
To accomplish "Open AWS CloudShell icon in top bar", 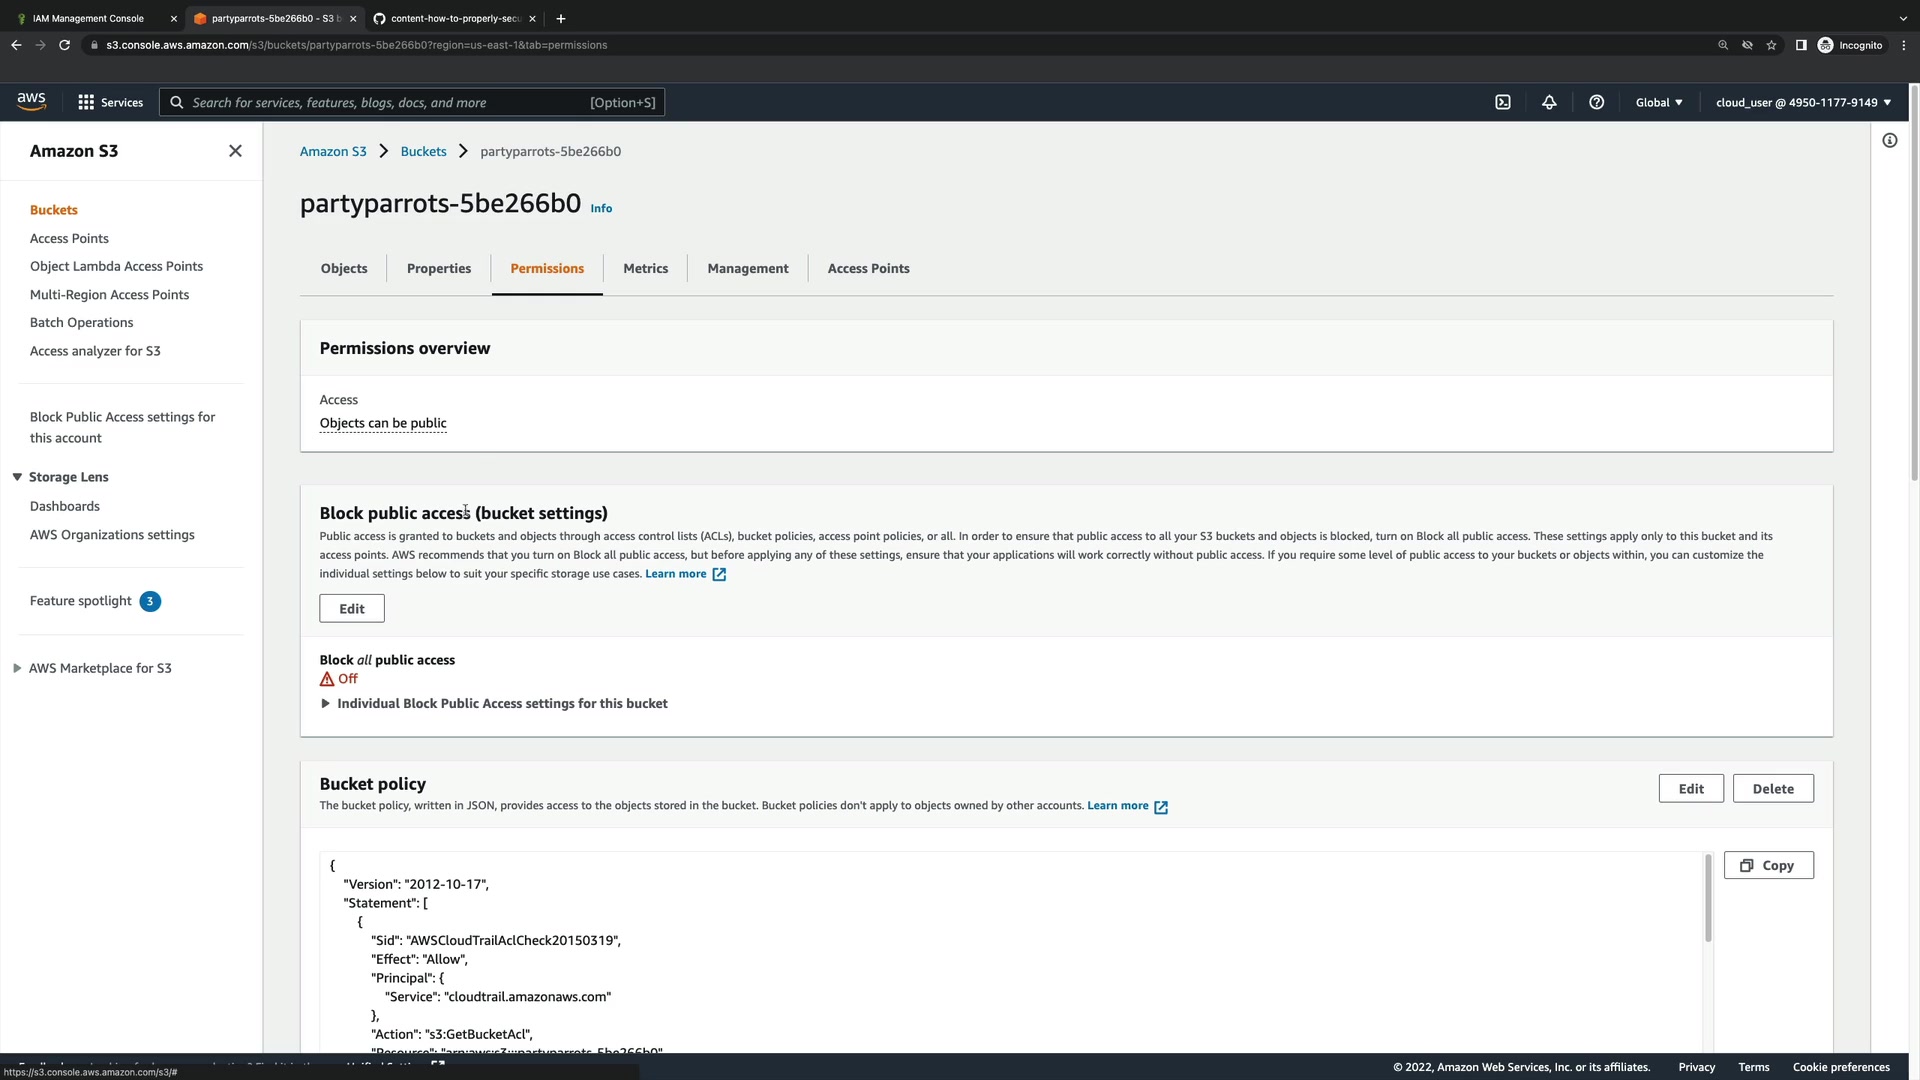I will click(x=1502, y=102).
